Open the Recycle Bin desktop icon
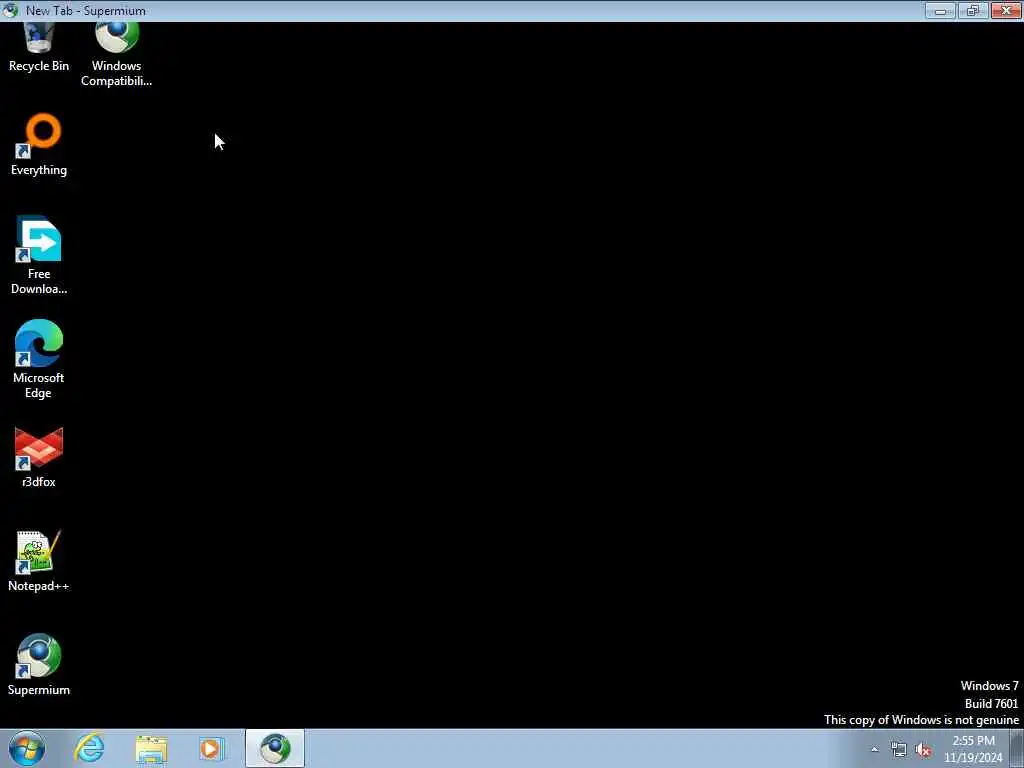This screenshot has height=768, width=1024. click(x=39, y=47)
